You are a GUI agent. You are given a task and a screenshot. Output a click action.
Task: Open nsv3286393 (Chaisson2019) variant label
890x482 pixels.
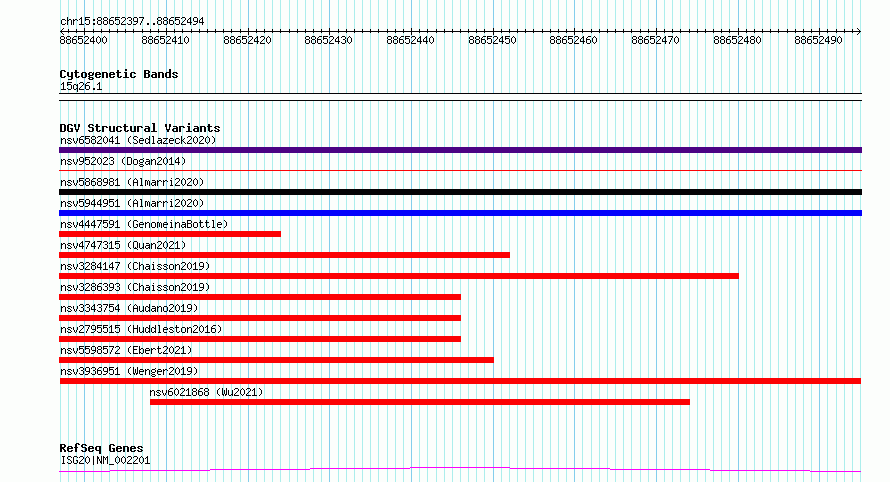tap(135, 287)
